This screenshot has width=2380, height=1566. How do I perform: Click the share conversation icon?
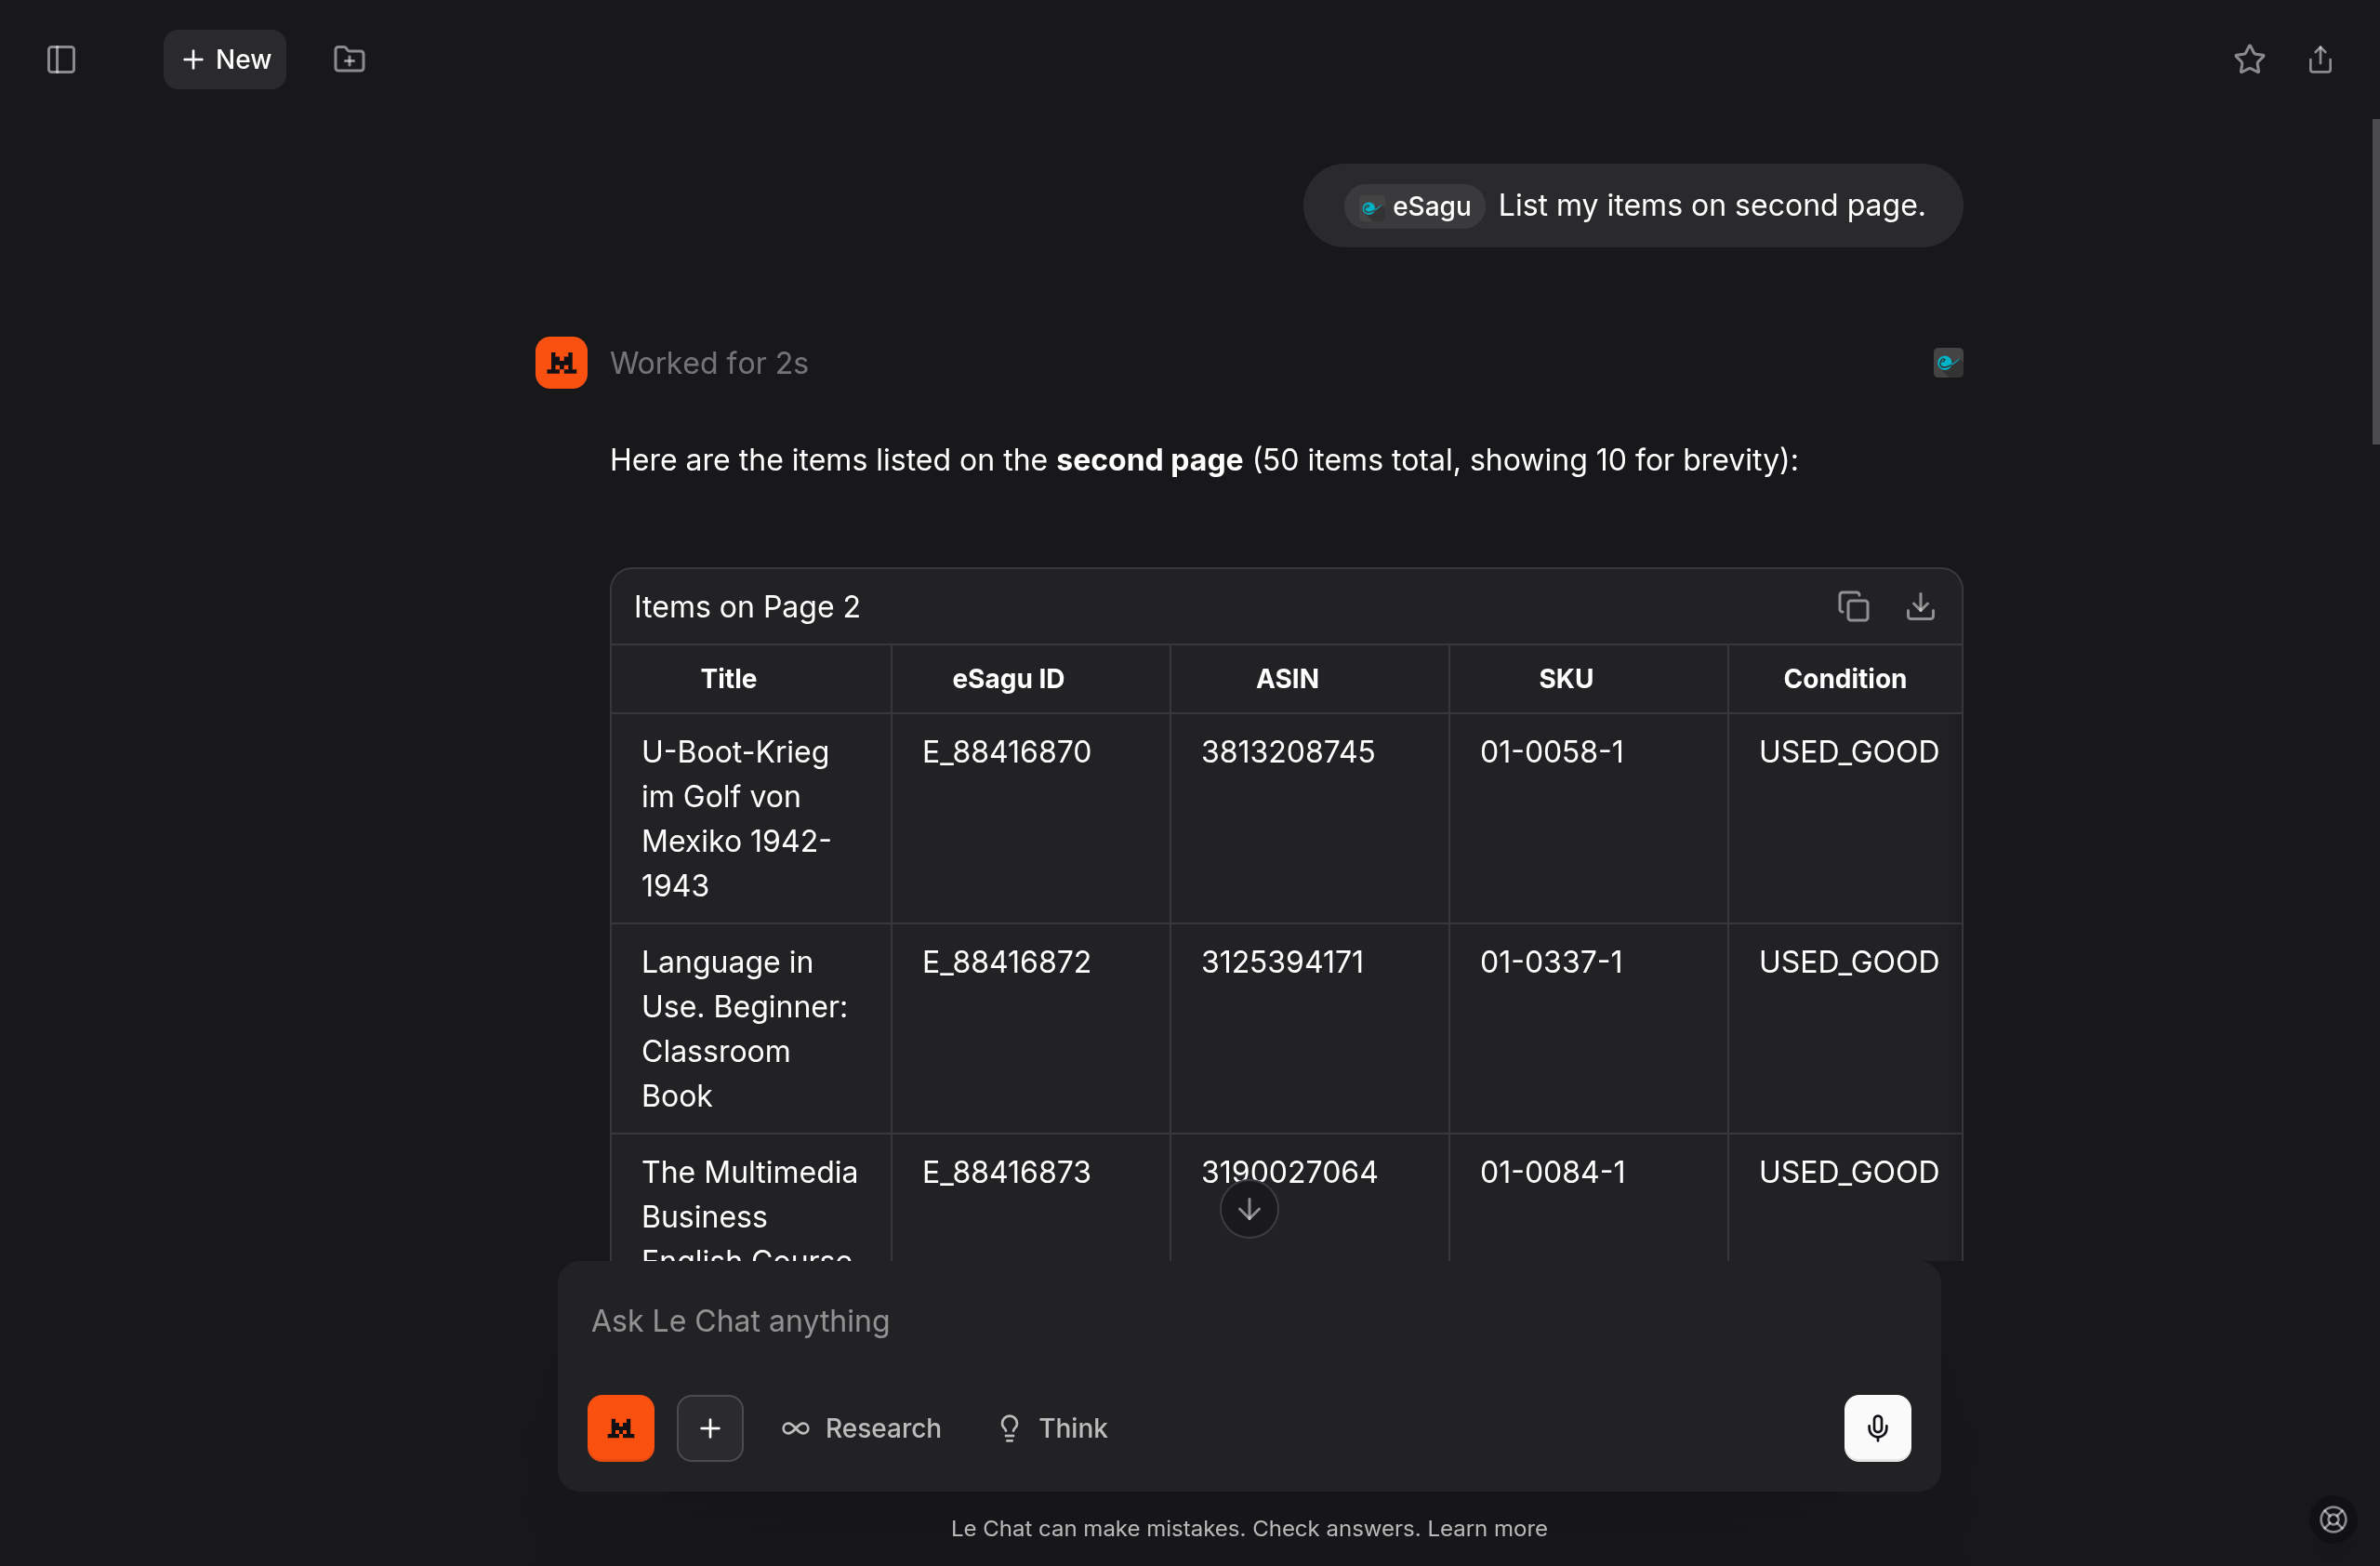pyautogui.click(x=2320, y=60)
